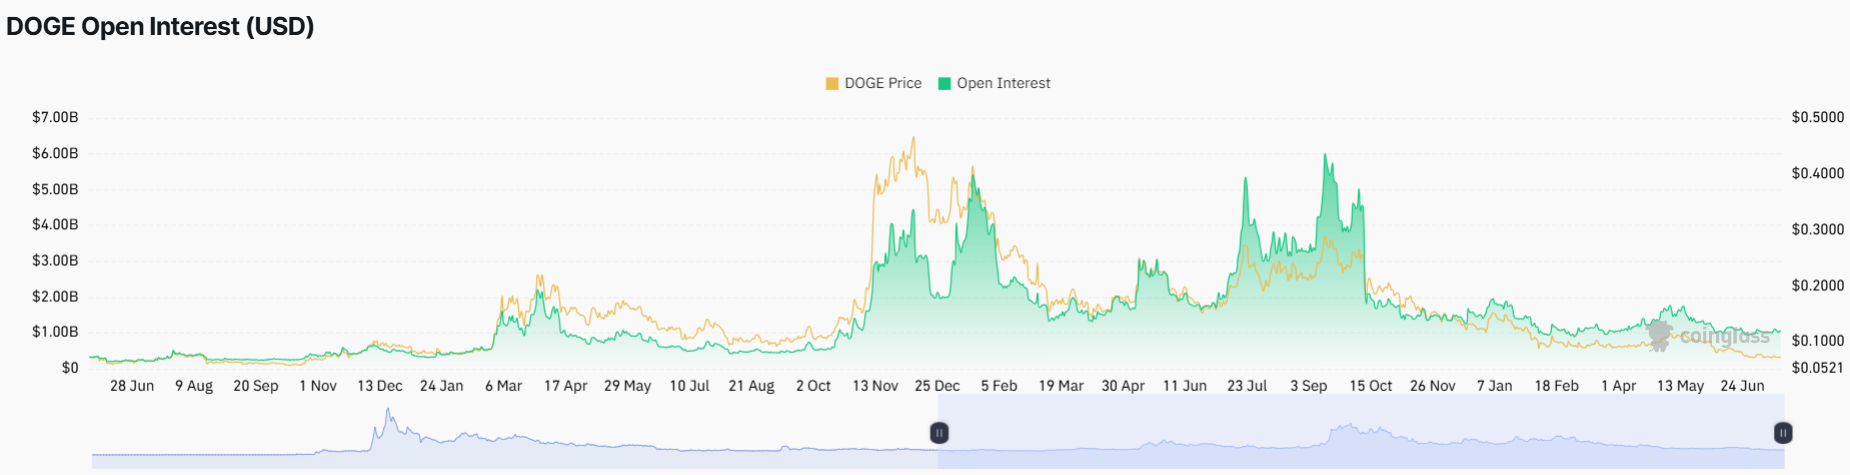Click the $5.00B left axis label
The width and height of the screenshot is (1850, 475).
tap(55, 189)
